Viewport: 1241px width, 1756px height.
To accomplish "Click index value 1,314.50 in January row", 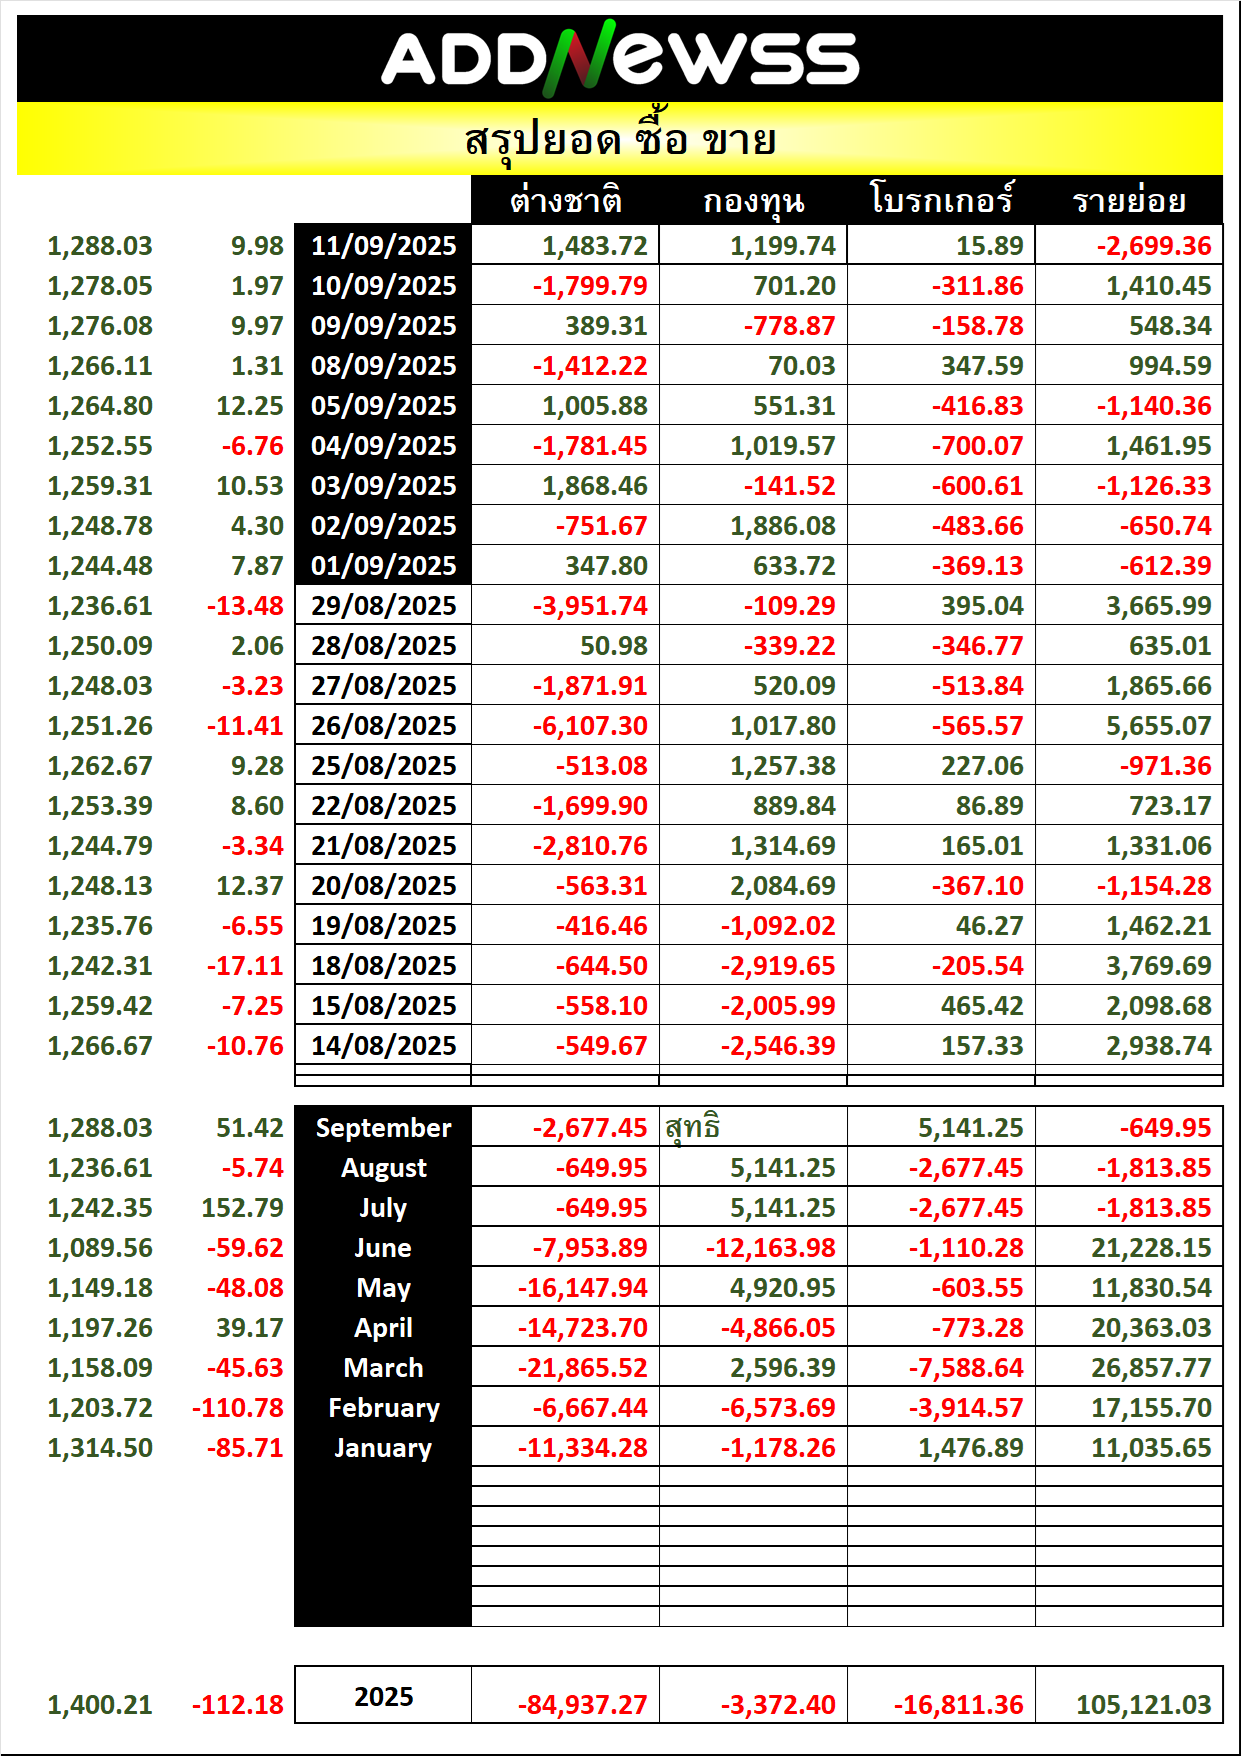I will coord(100,1447).
